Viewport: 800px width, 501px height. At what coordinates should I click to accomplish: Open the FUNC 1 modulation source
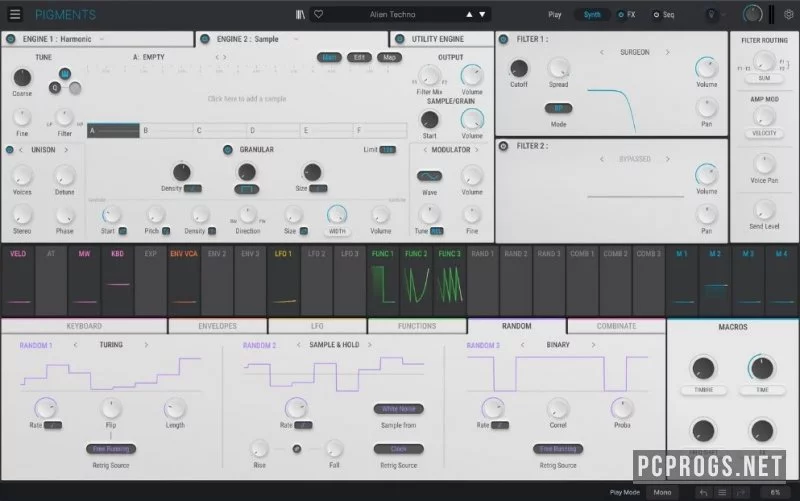(x=383, y=280)
